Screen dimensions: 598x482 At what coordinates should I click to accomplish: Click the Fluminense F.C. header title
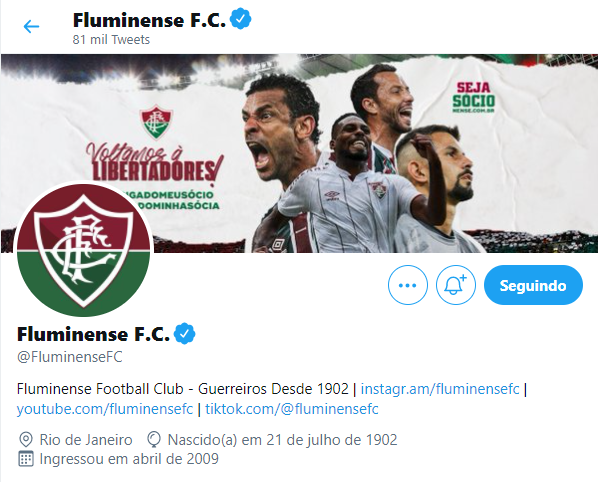click(x=149, y=20)
